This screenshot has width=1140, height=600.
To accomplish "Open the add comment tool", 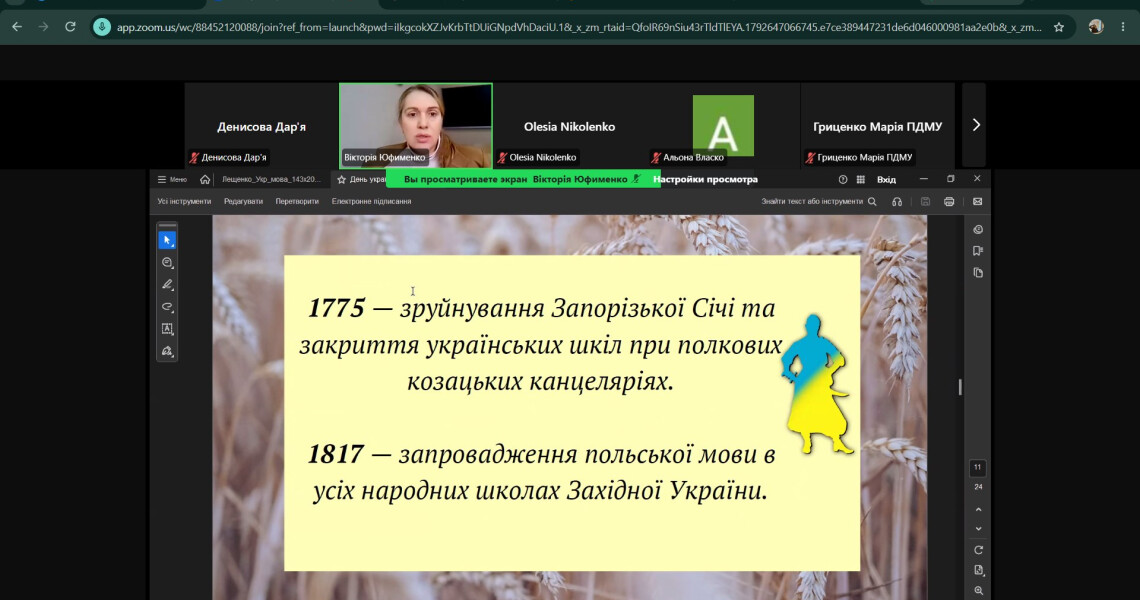I will (167, 263).
